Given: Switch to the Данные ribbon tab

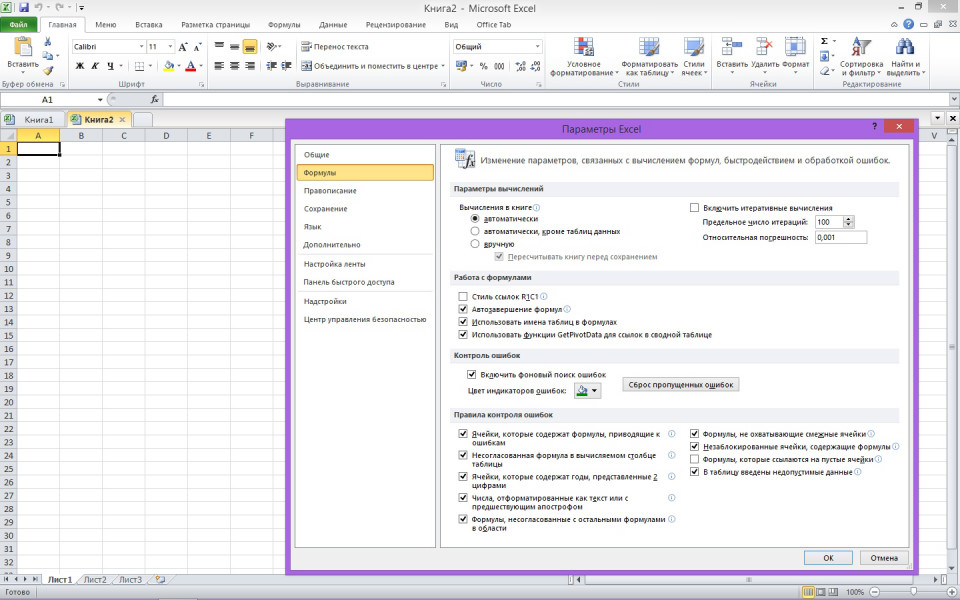Looking at the screenshot, I should [333, 25].
